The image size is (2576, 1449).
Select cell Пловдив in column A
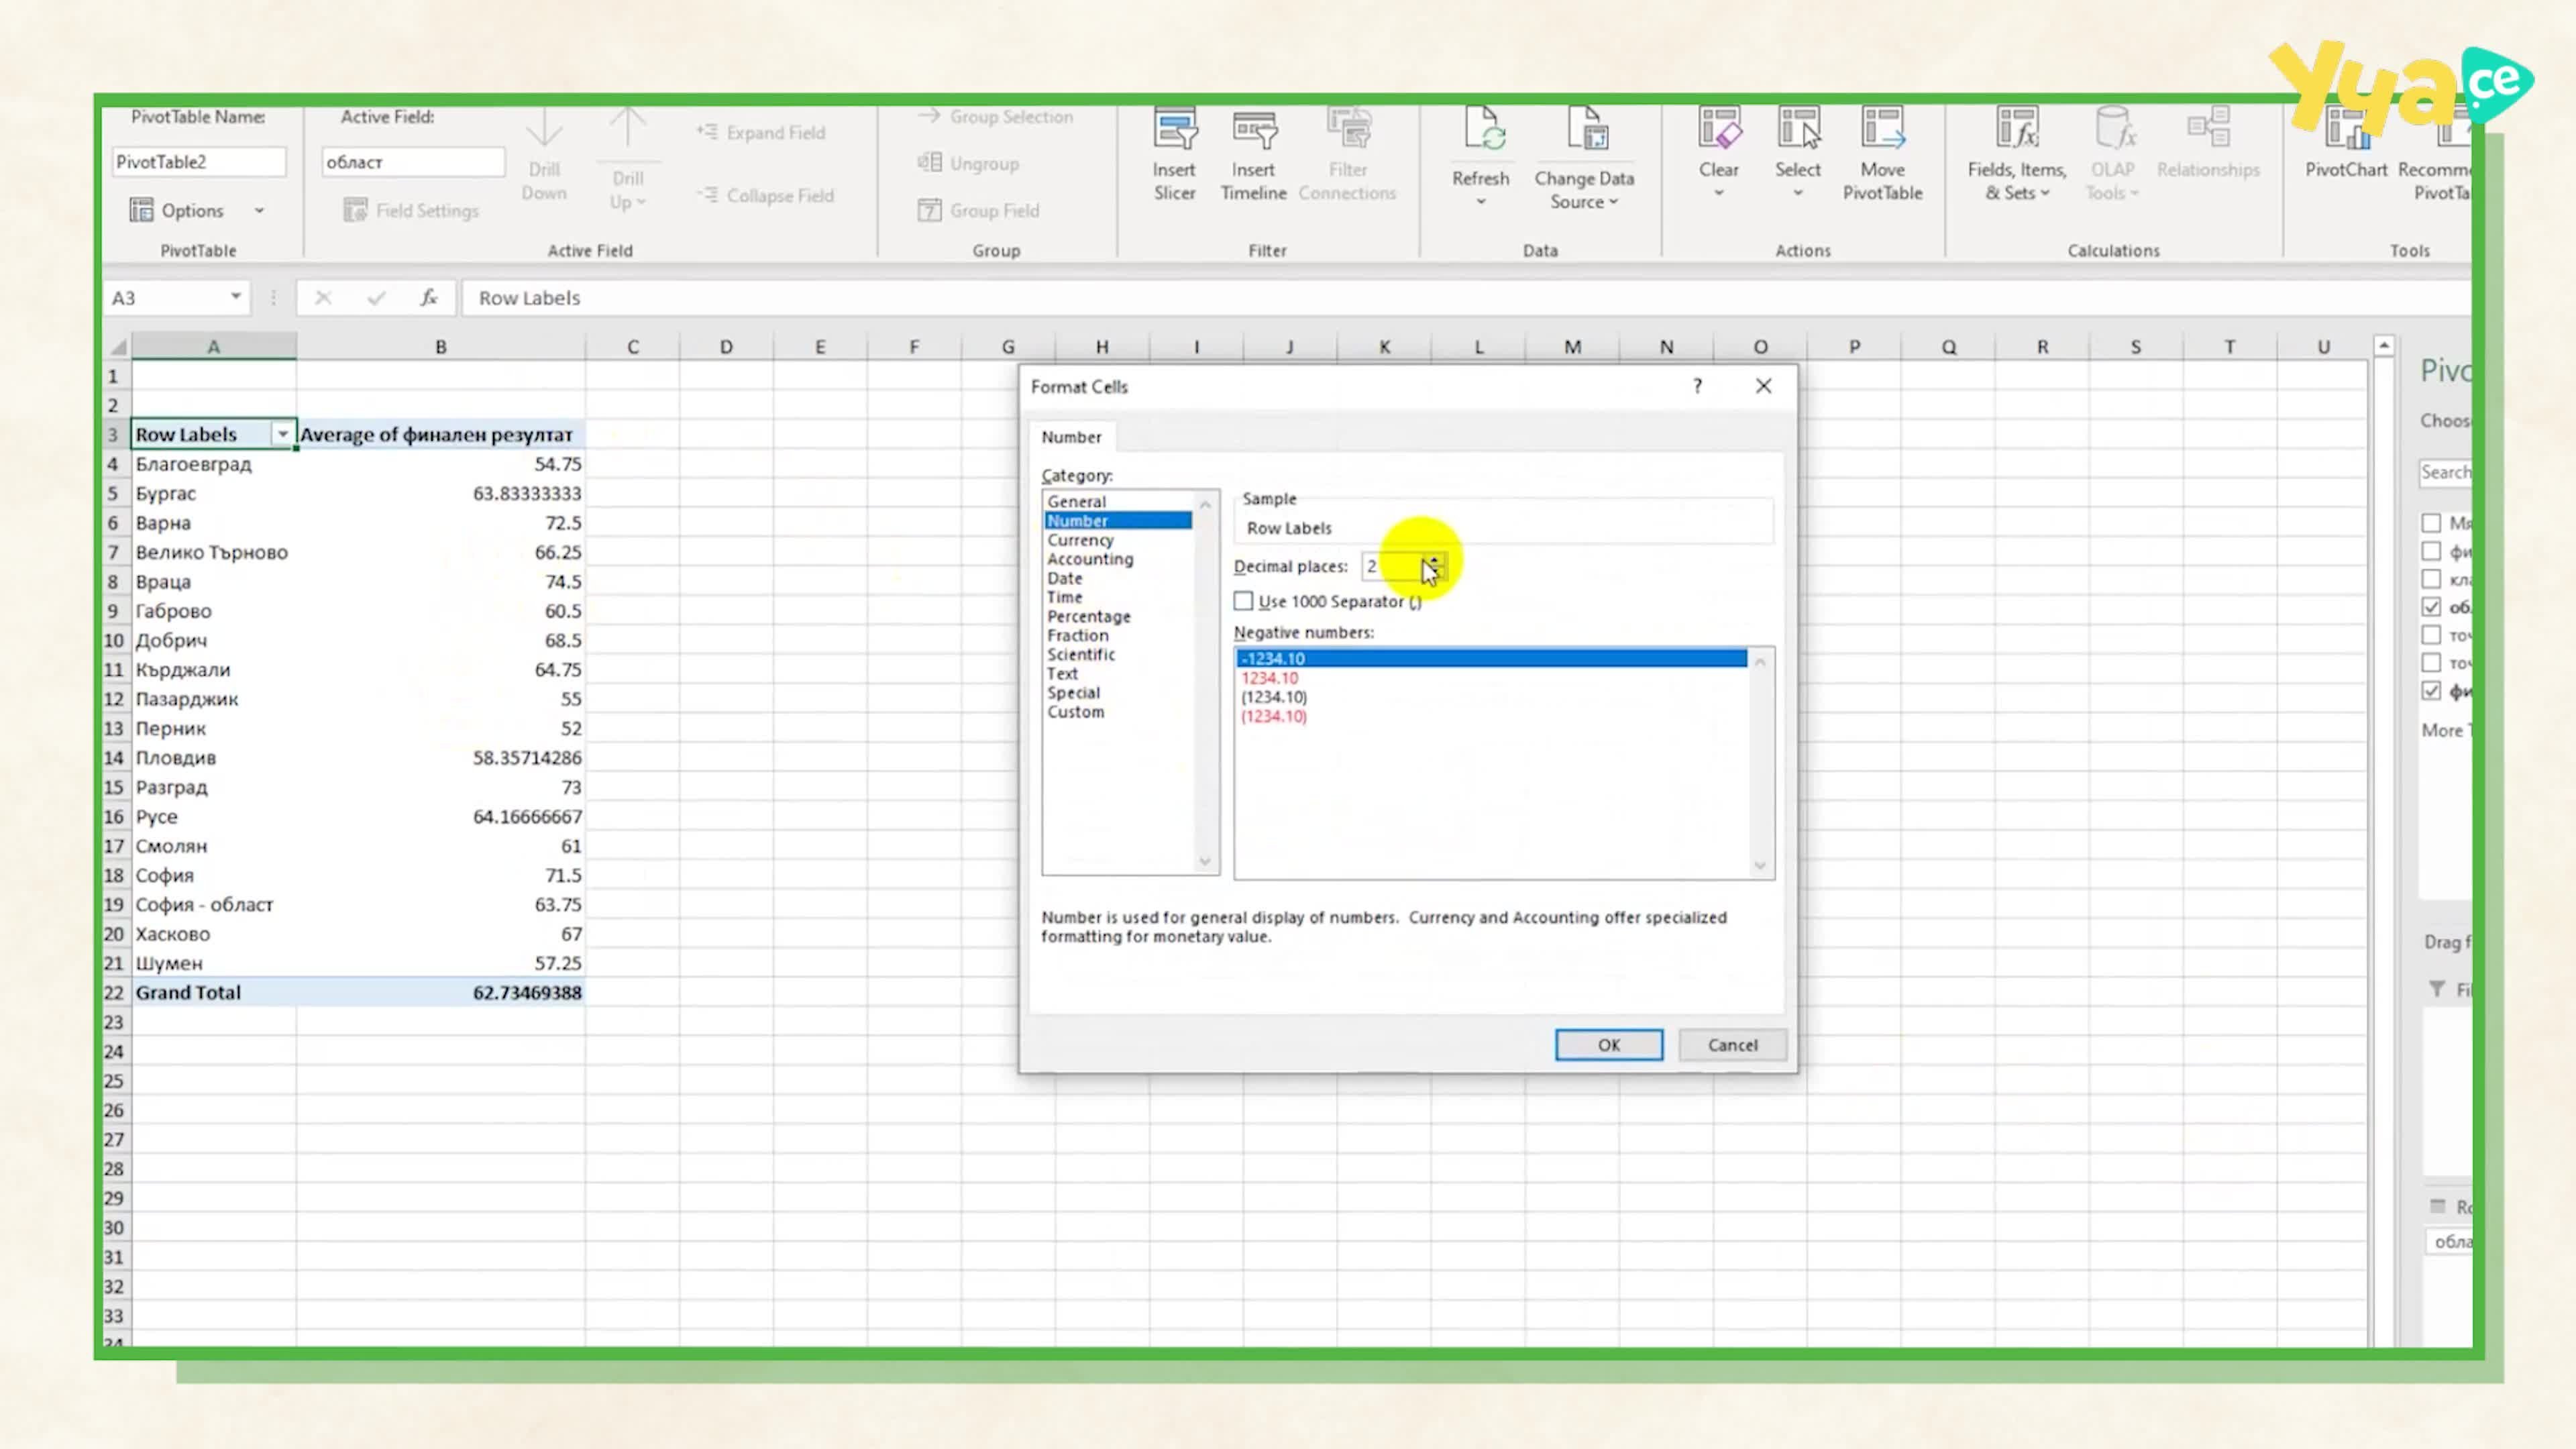[x=213, y=758]
